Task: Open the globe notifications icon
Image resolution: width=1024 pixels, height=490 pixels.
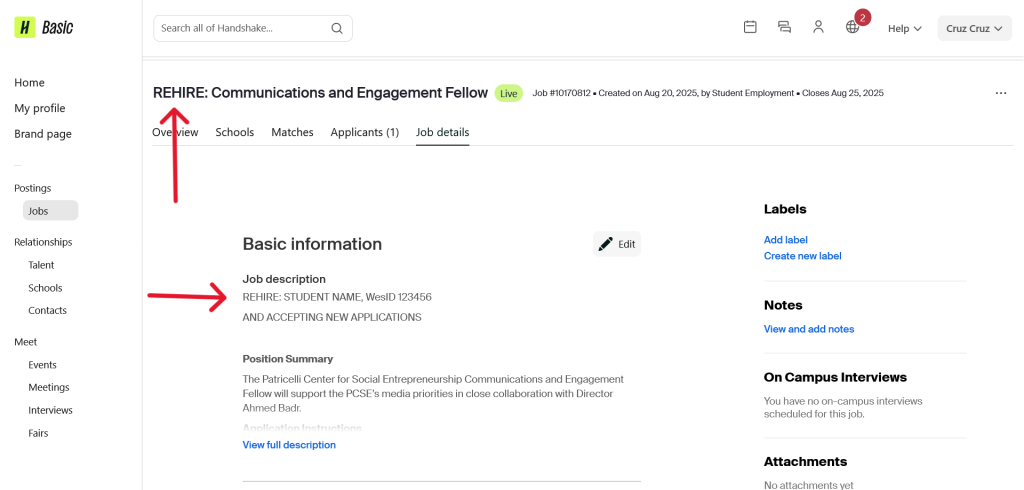Action: click(853, 28)
